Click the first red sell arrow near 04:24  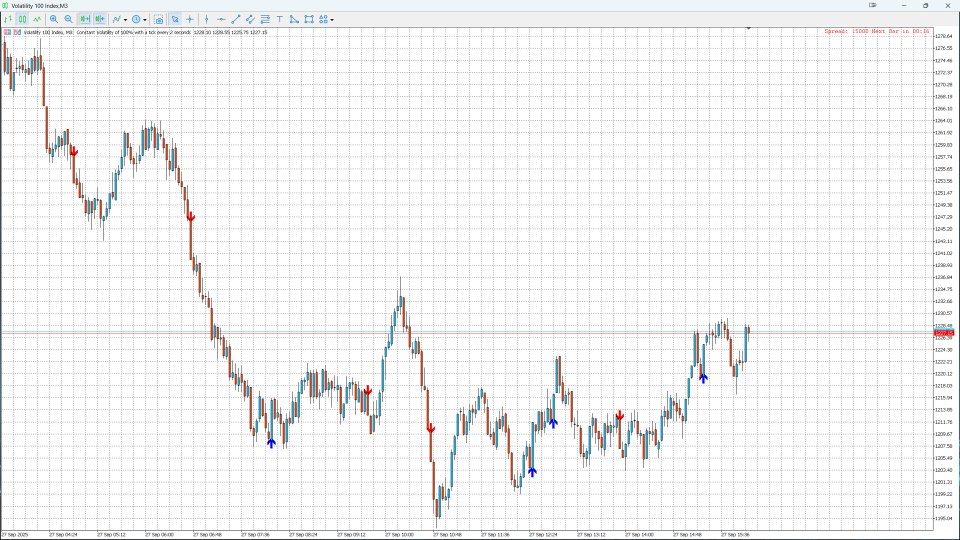click(x=74, y=152)
